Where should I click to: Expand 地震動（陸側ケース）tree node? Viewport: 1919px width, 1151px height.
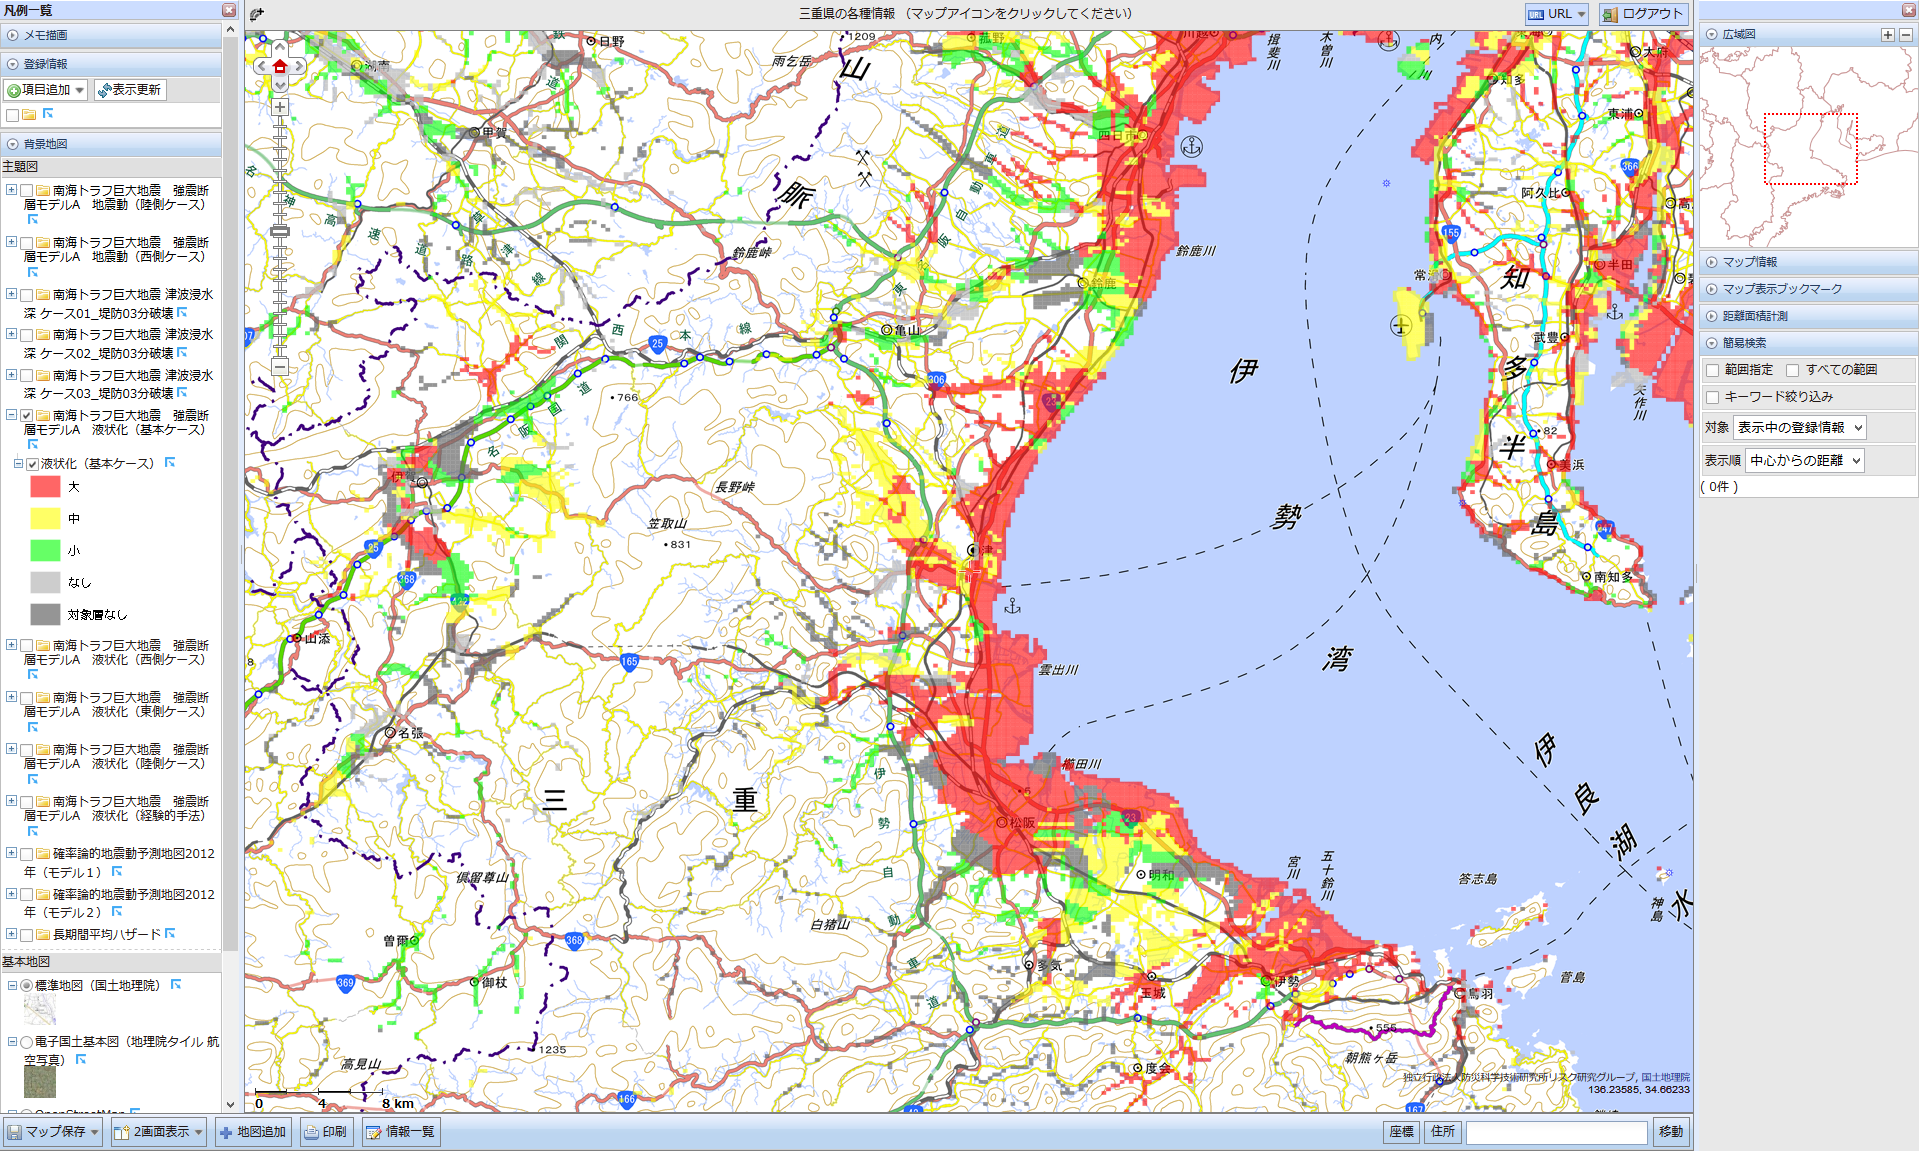coord(11,190)
